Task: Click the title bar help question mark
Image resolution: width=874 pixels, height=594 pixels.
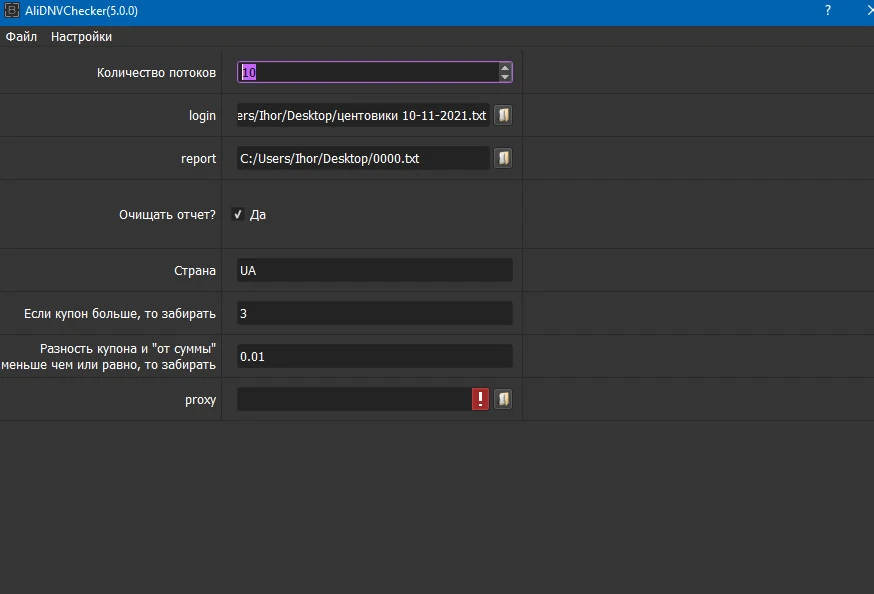Action: click(828, 10)
